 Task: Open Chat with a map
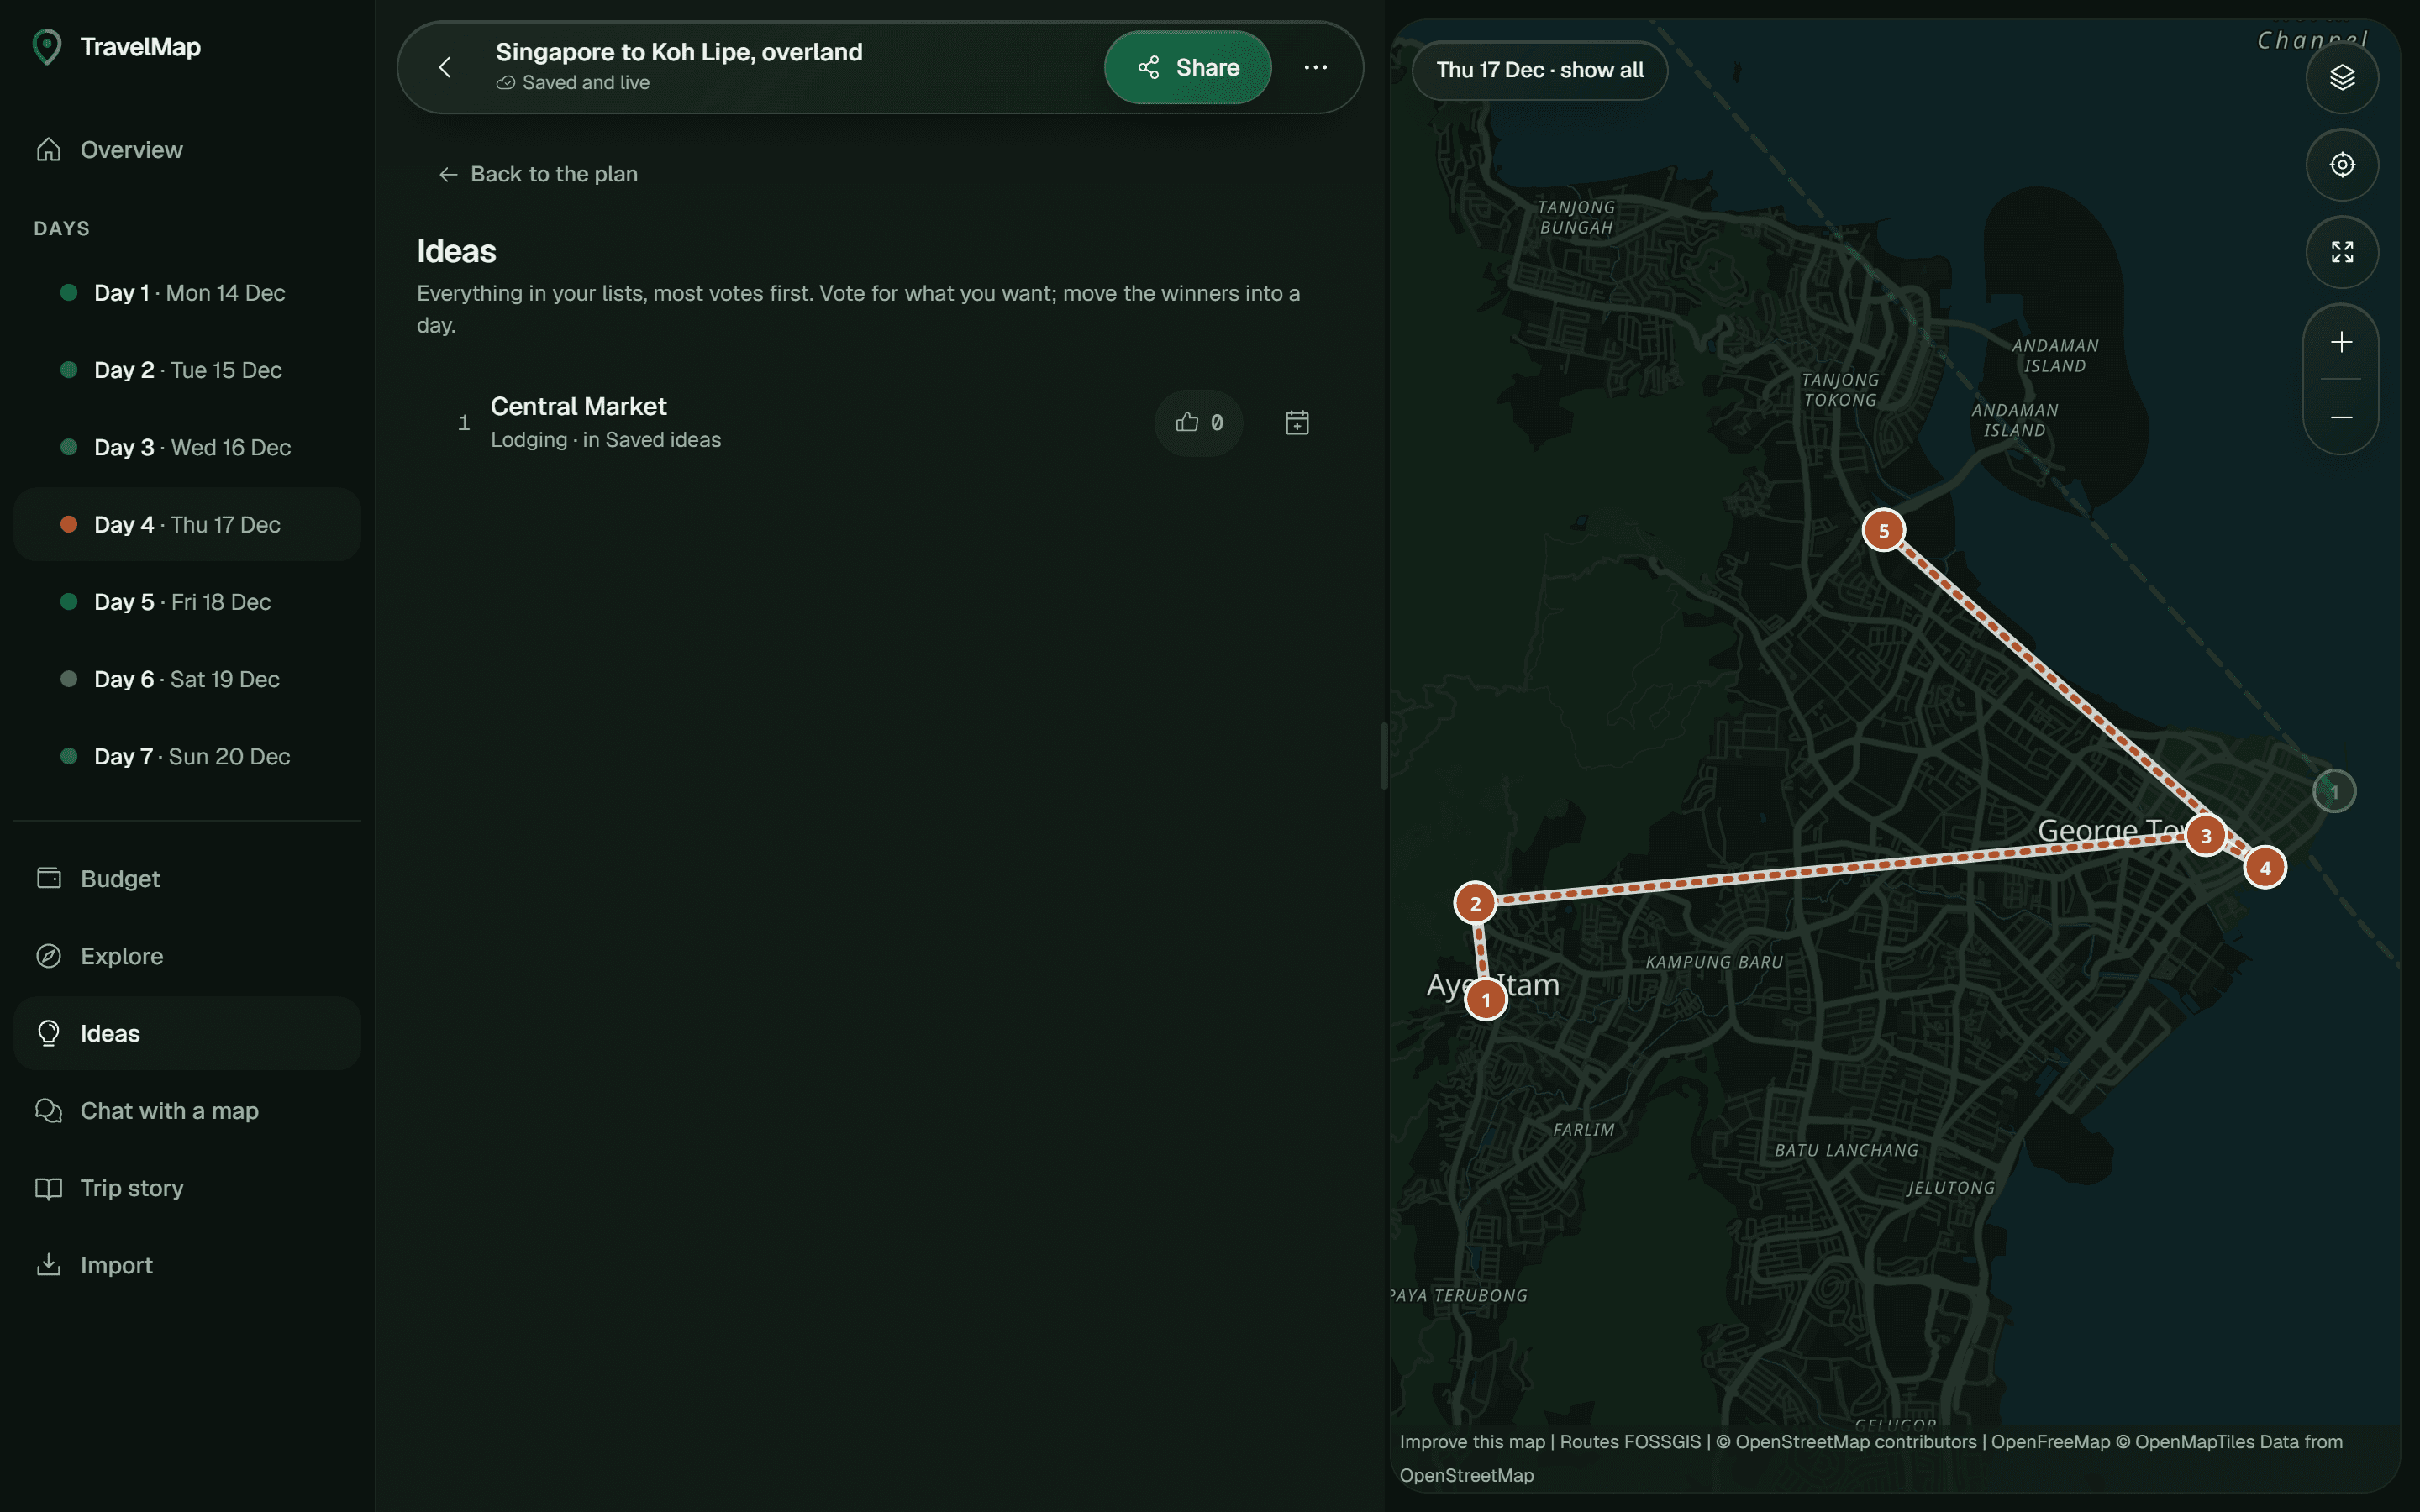(x=187, y=1111)
